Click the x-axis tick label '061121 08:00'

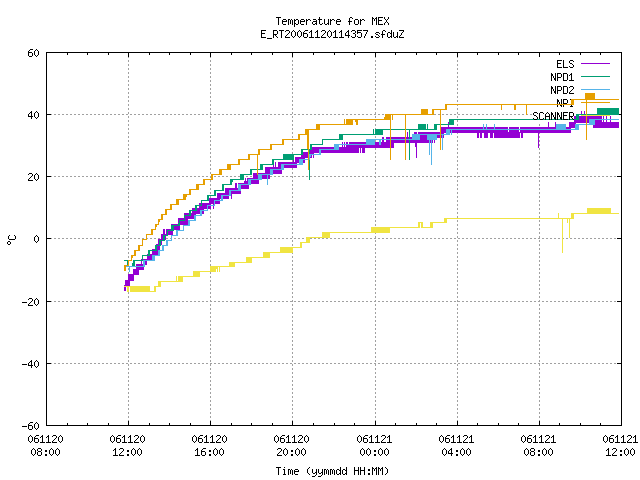click(x=538, y=445)
